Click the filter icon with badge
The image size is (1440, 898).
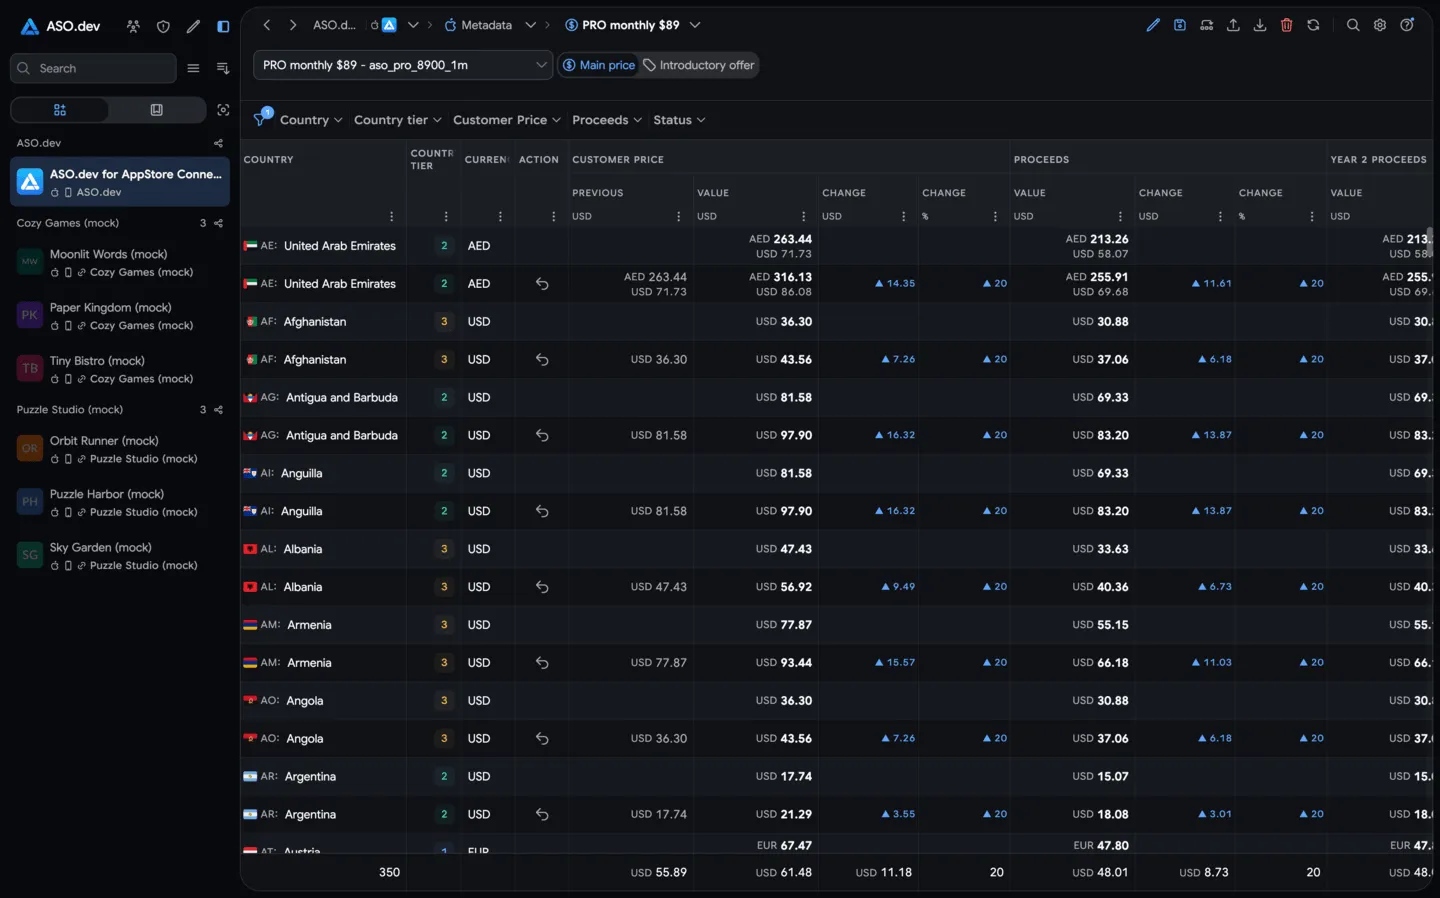point(262,118)
